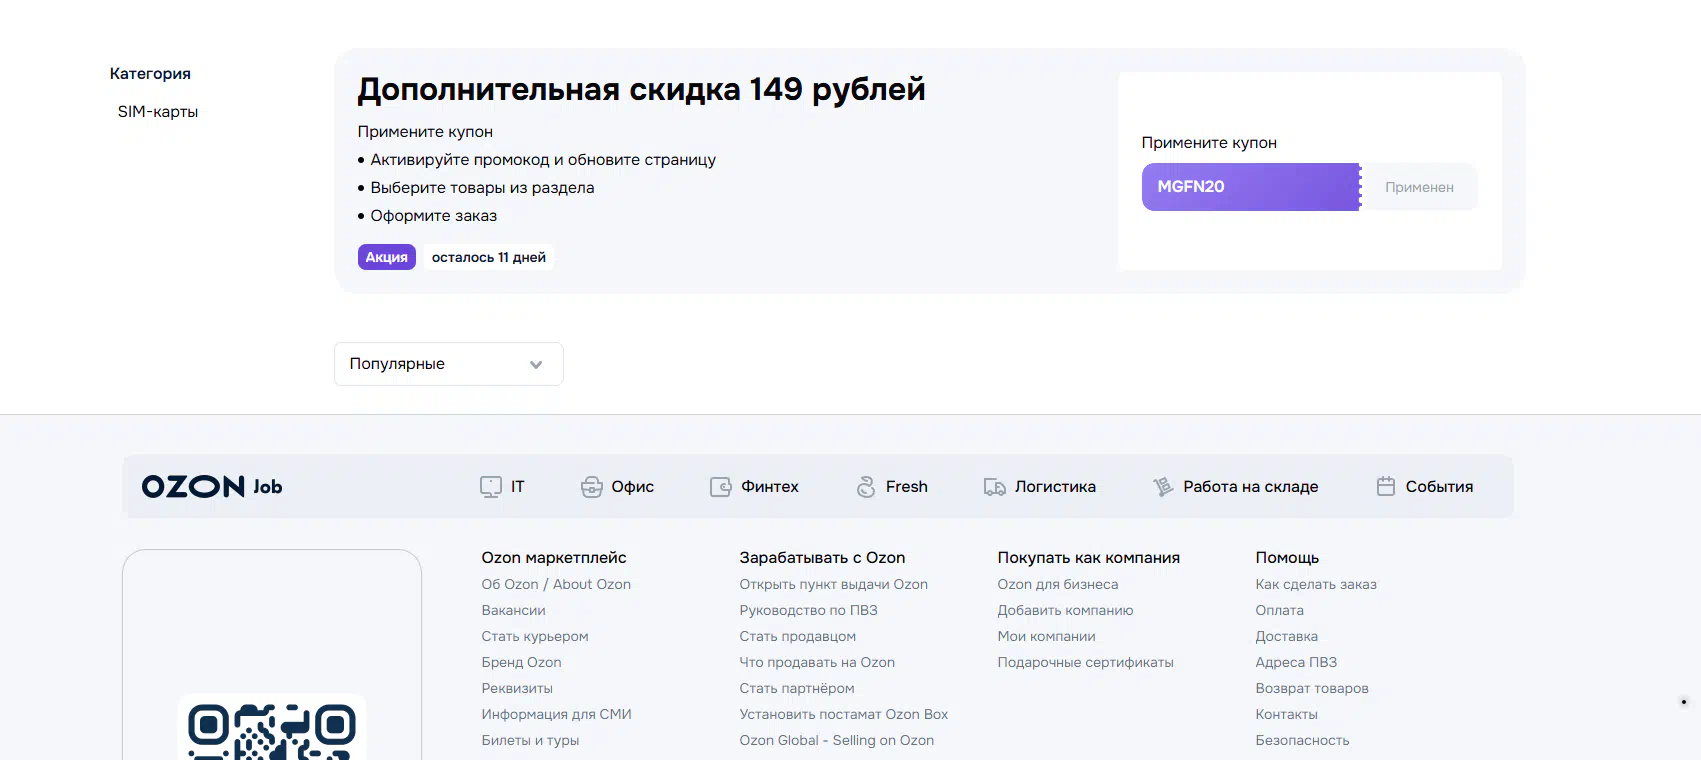The image size is (1701, 760).
Task: Open the Вакансии link
Action: [x=514, y=611]
